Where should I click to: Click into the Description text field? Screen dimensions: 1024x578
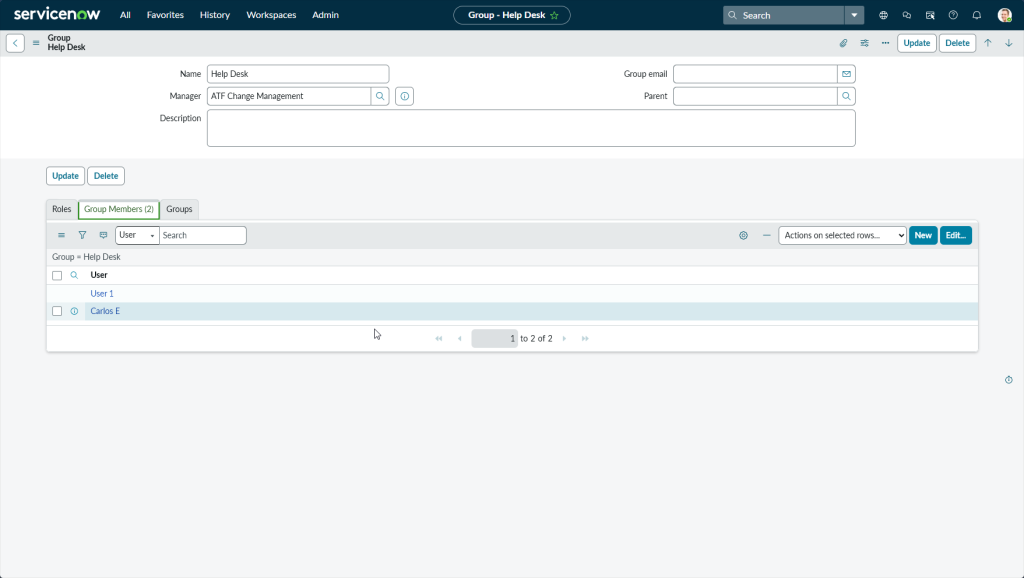[530, 128]
